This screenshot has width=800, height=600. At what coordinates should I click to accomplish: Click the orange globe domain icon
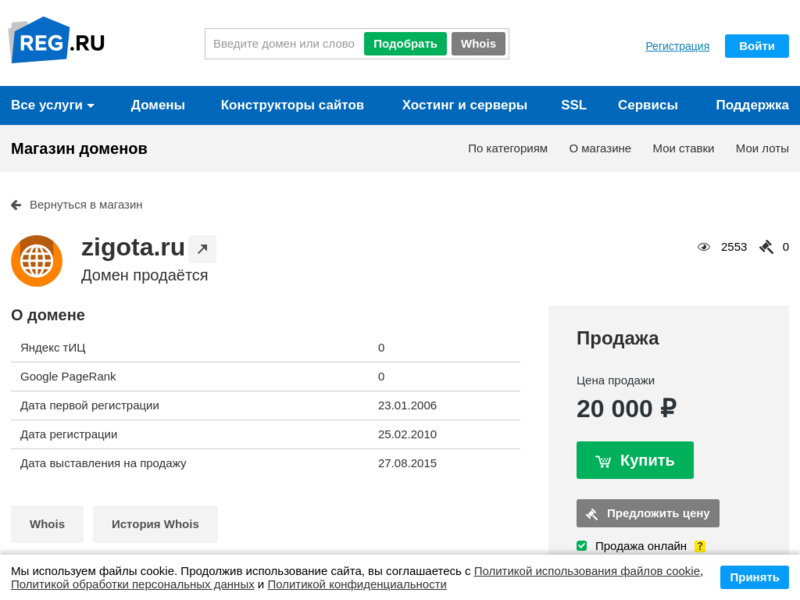tap(37, 261)
